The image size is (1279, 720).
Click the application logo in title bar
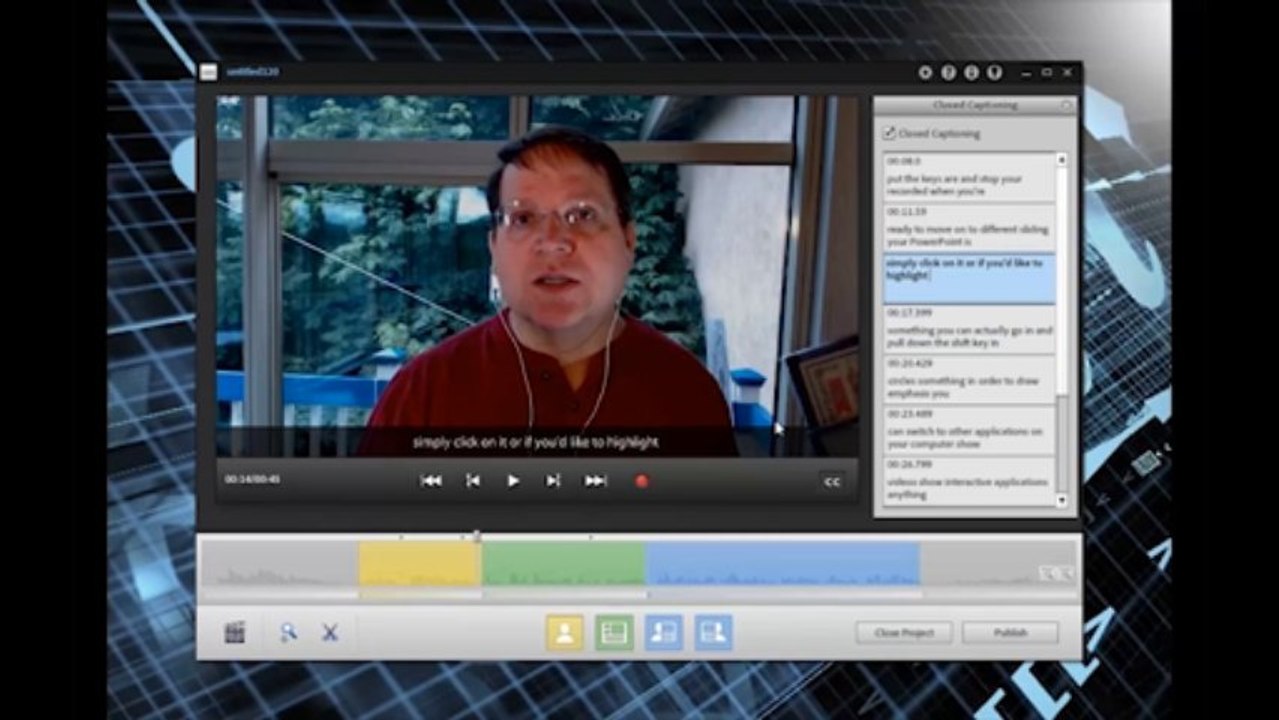(x=208, y=72)
